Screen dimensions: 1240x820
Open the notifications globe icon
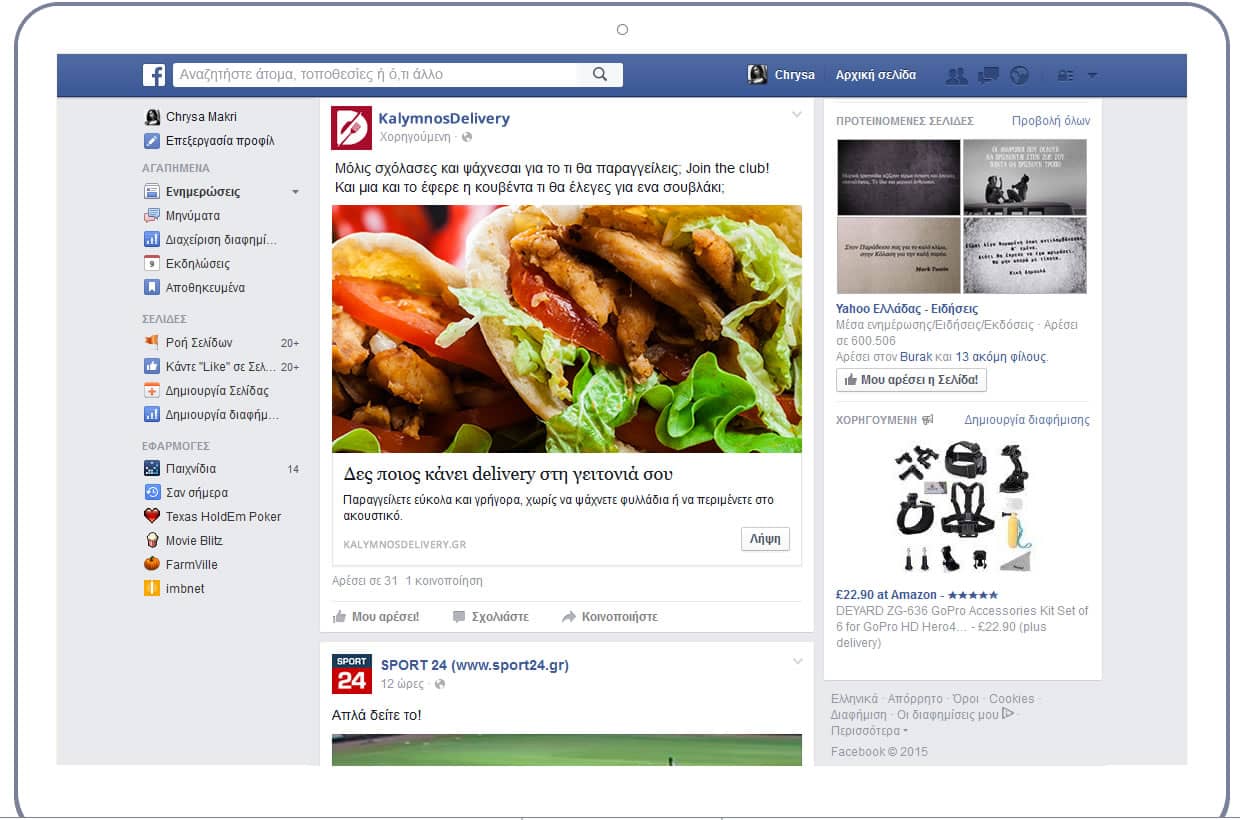point(1019,75)
